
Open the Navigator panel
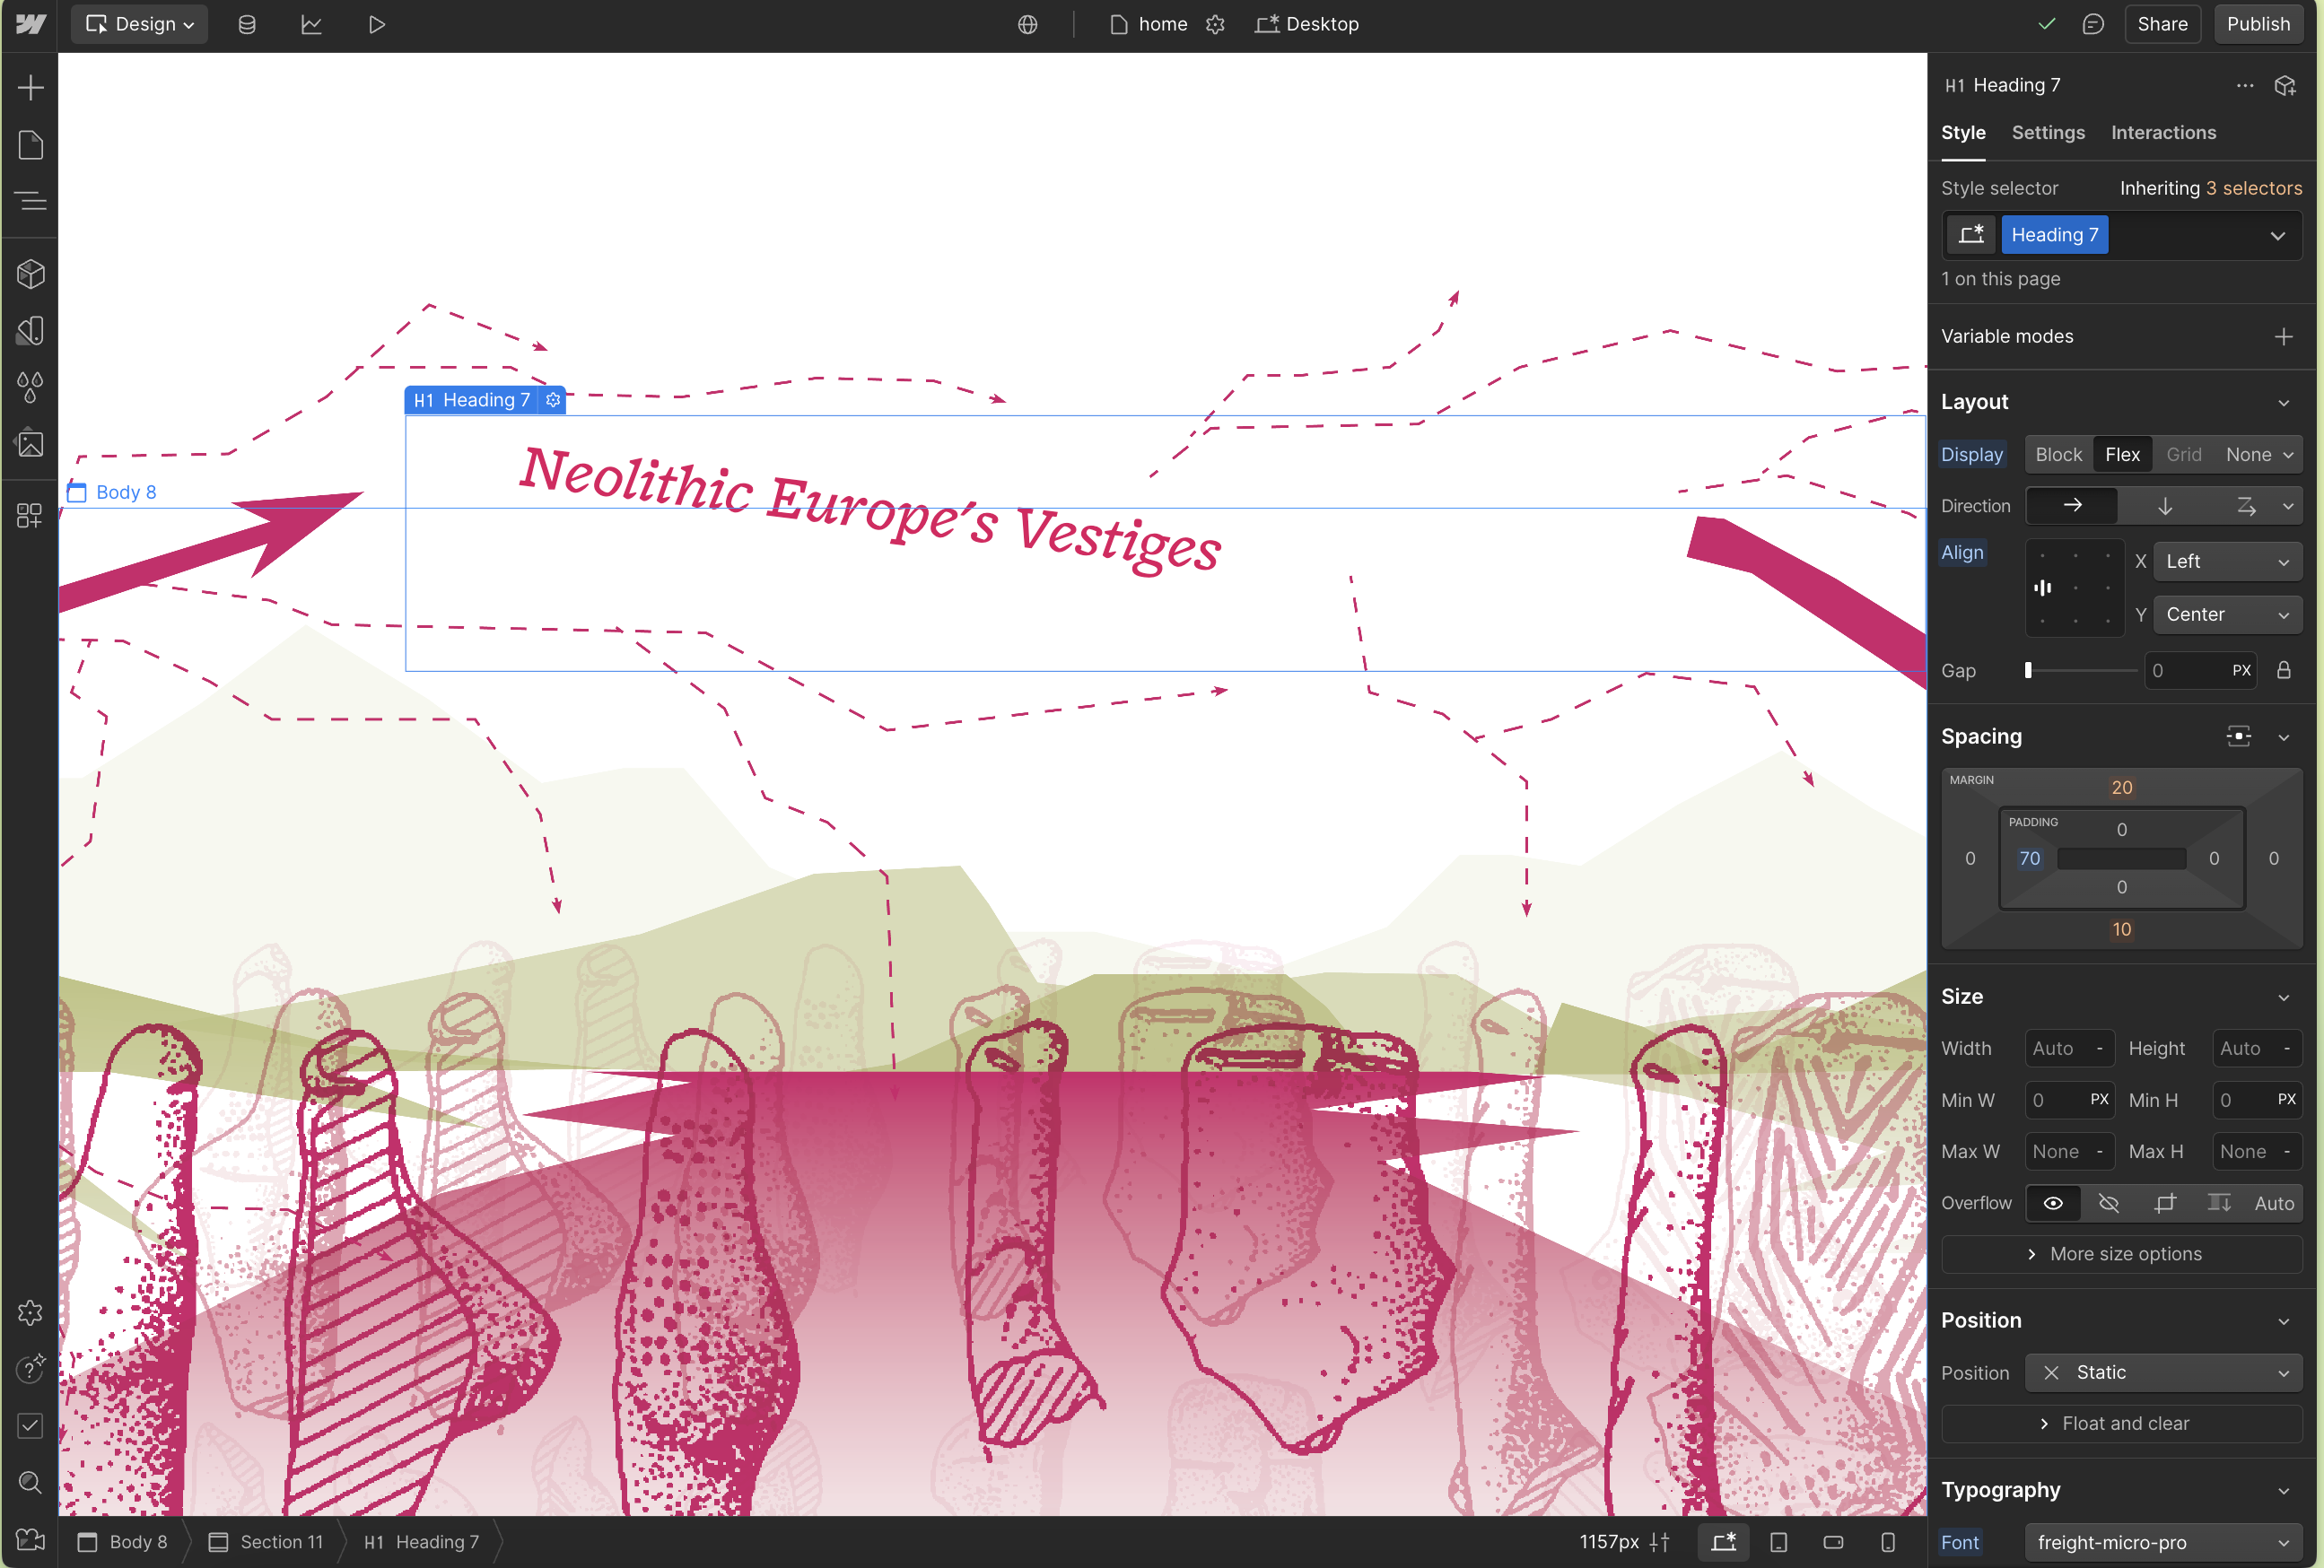pos(30,201)
